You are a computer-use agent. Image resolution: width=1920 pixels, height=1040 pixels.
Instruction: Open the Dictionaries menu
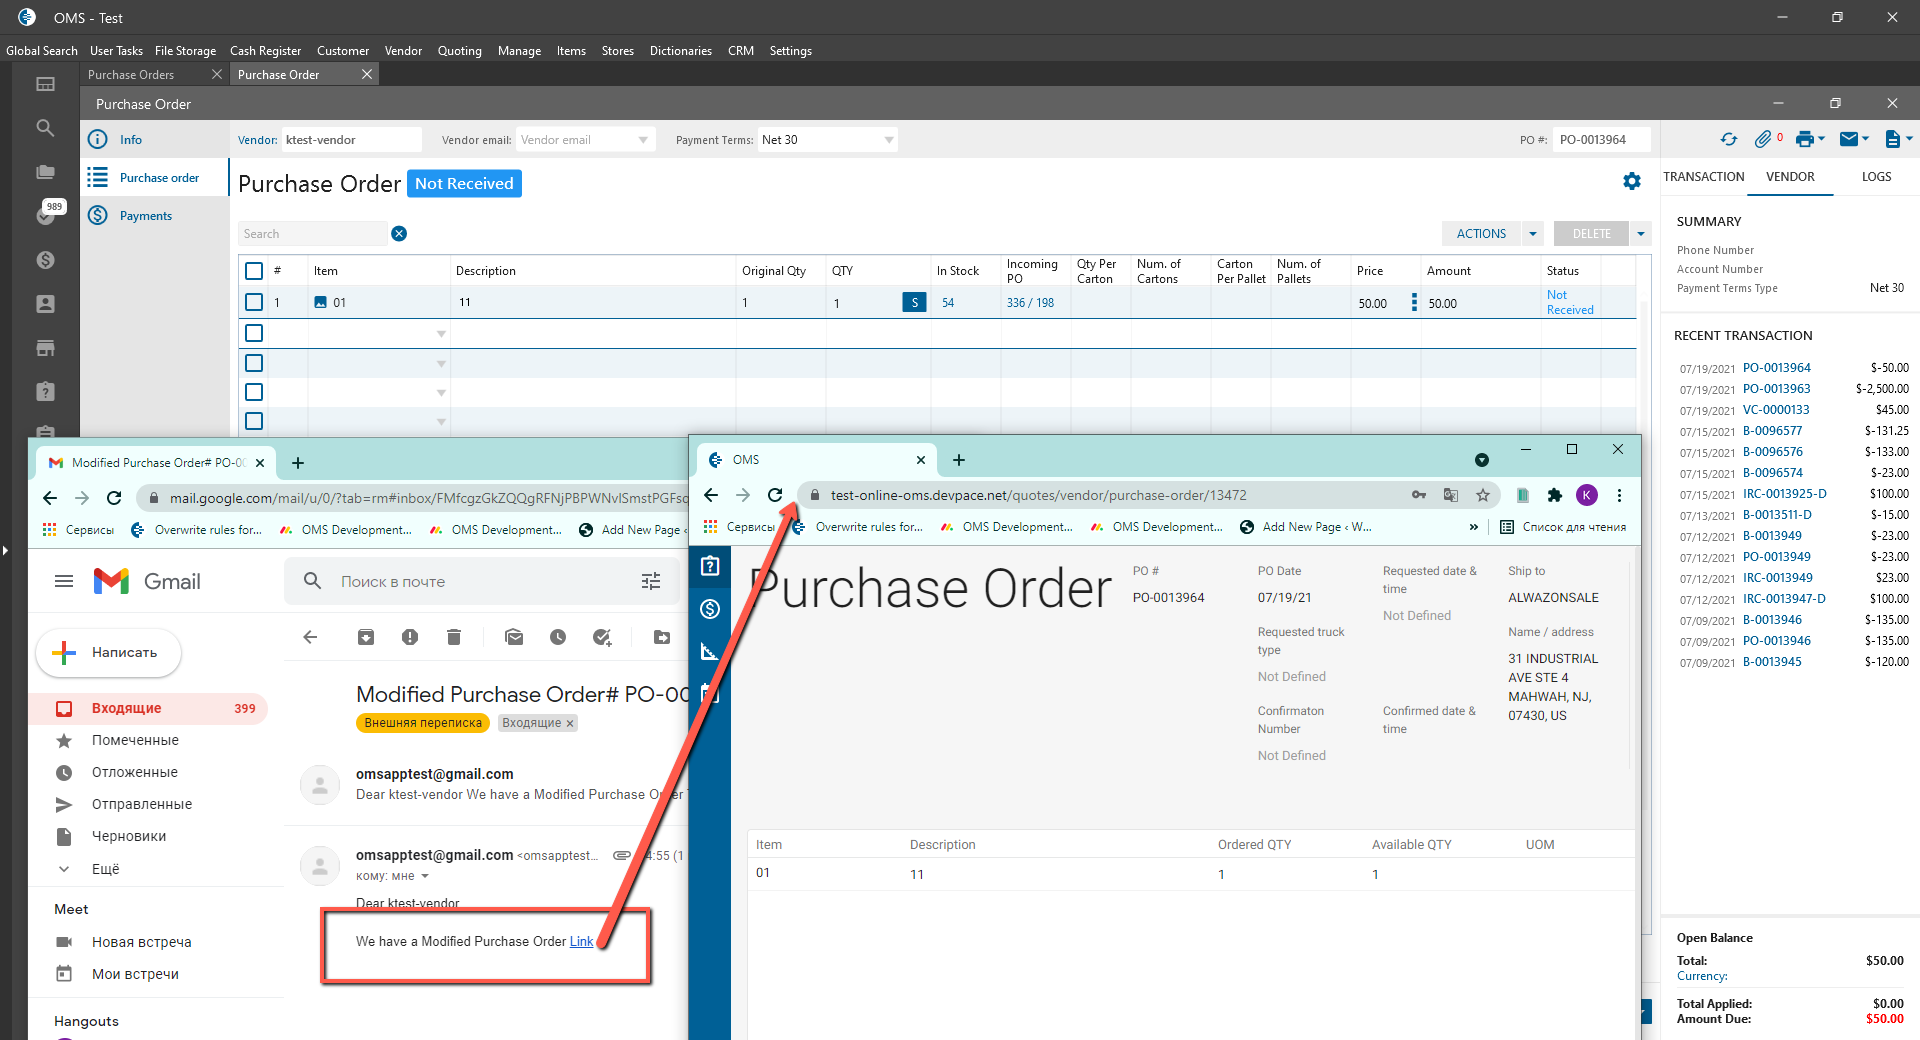point(680,51)
